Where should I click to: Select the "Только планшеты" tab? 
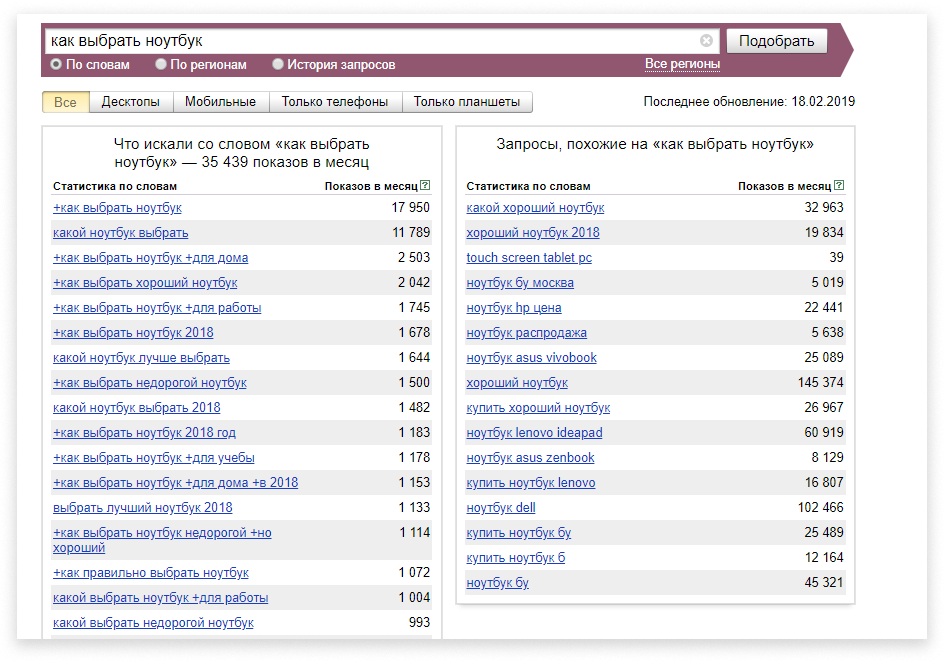467,102
